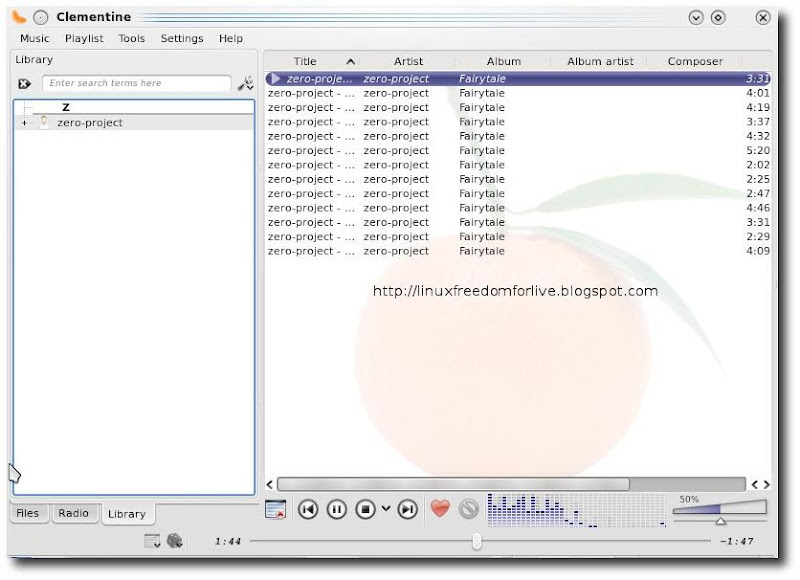Viewport: 800px width, 580px height.
Task: Open playlist options icon with arrow
Action: point(152,541)
